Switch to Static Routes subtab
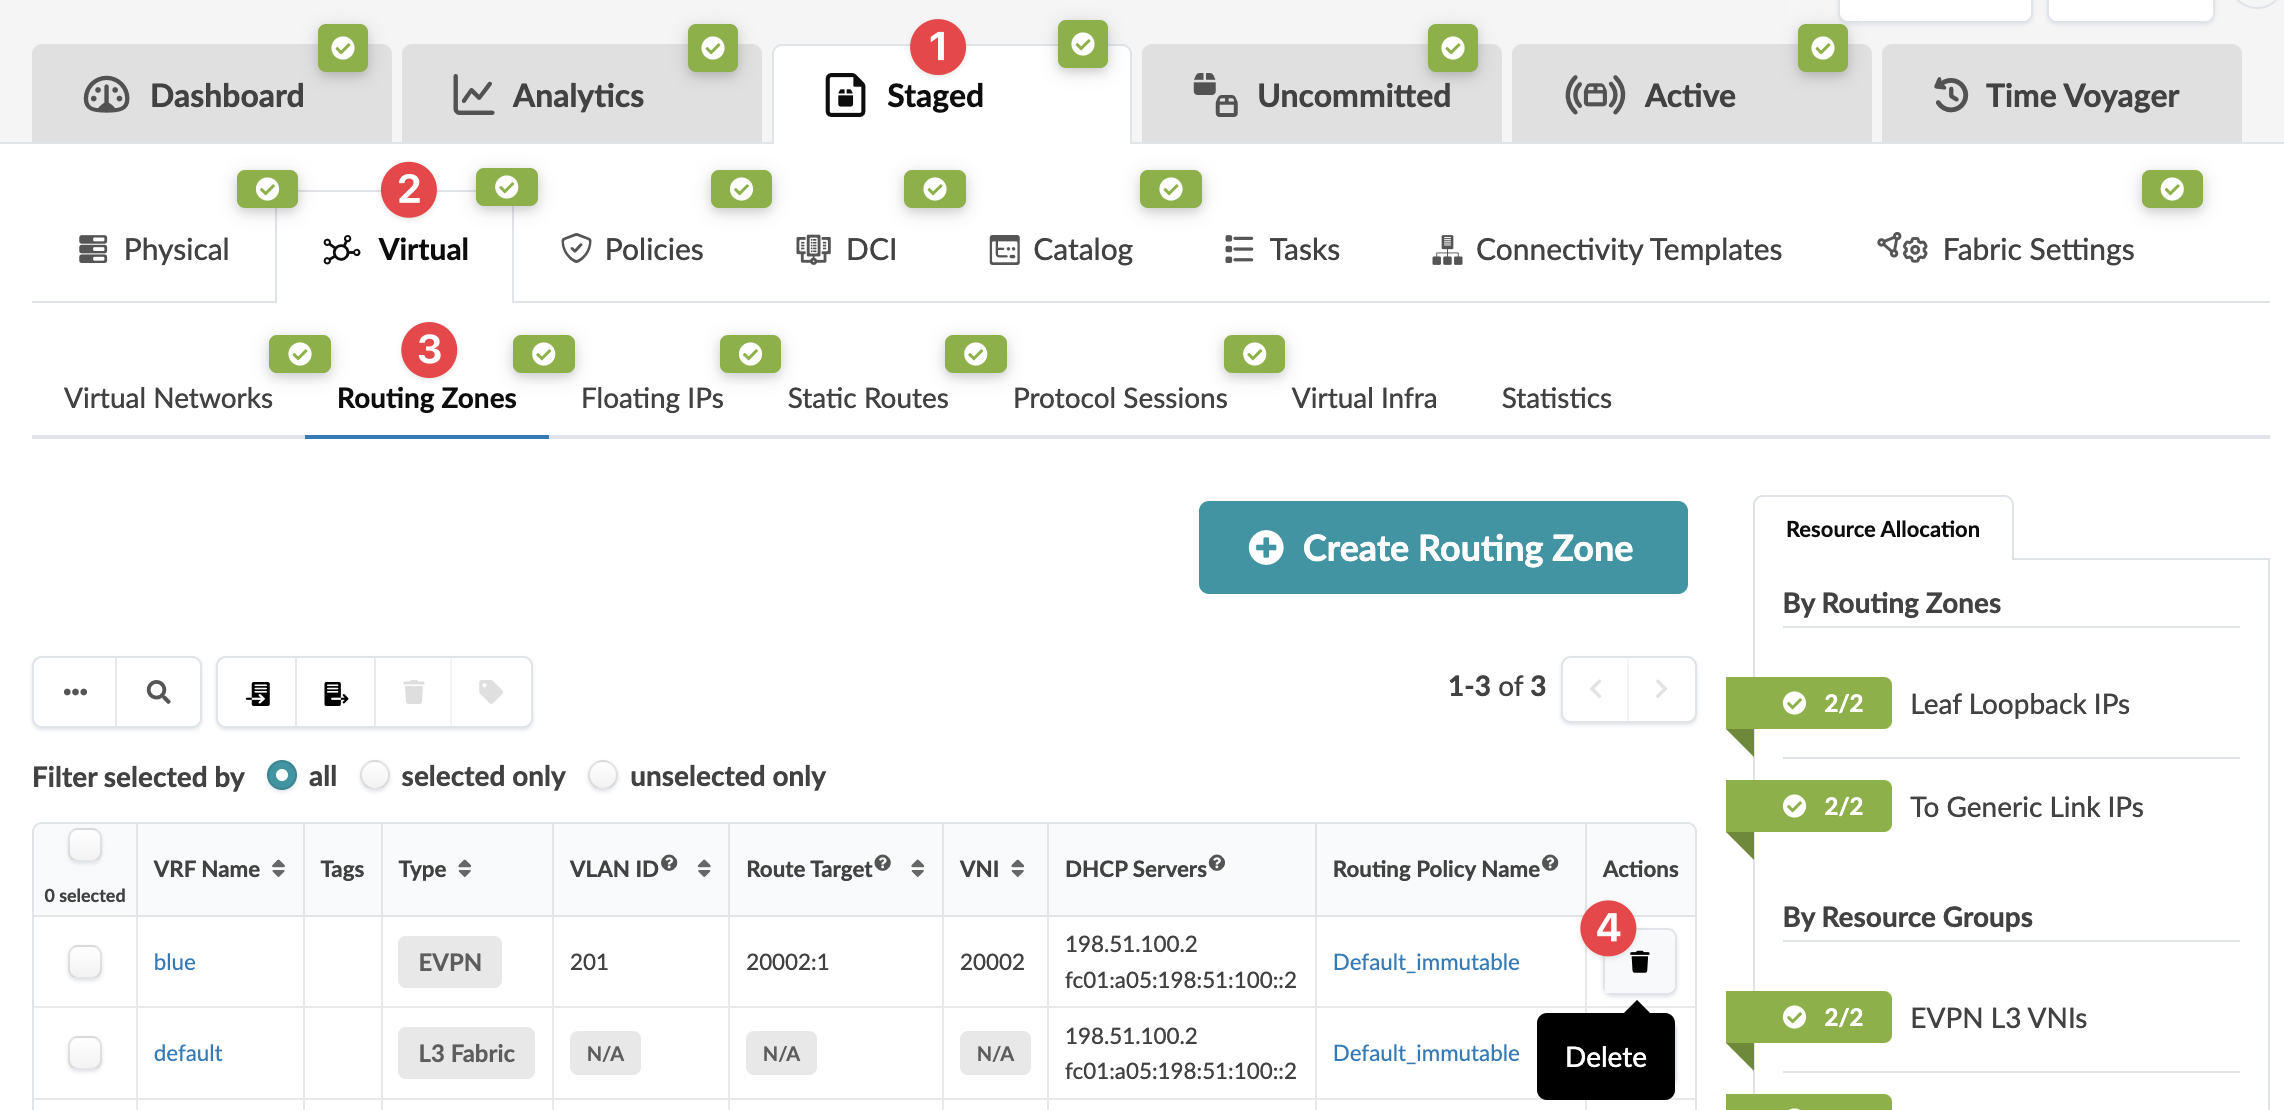Viewport: 2284px width, 1110px height. (x=867, y=398)
